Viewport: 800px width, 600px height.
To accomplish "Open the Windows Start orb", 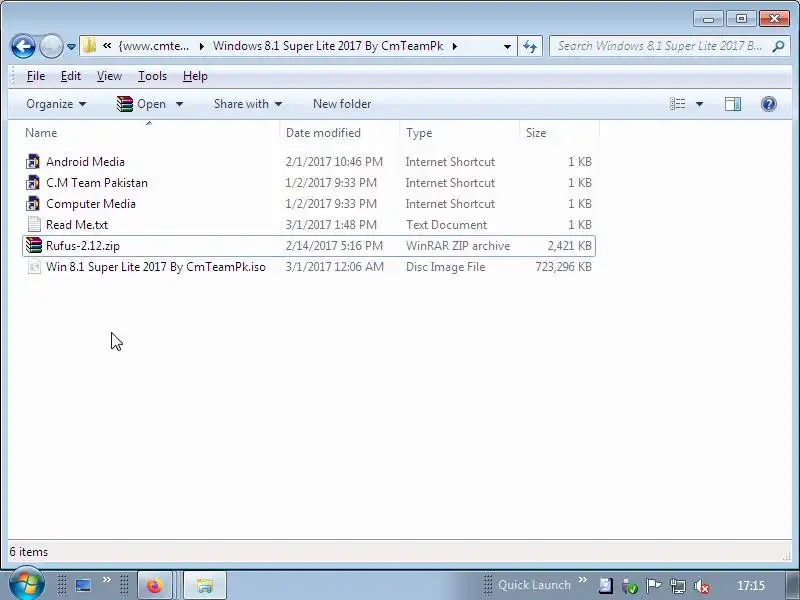I will pyautogui.click(x=27, y=584).
